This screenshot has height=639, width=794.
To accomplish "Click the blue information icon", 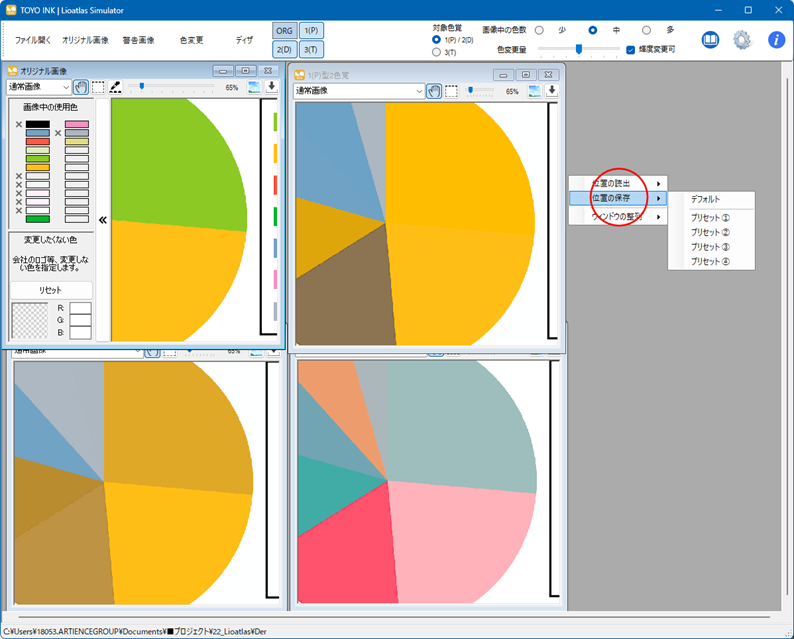I will coord(776,40).
